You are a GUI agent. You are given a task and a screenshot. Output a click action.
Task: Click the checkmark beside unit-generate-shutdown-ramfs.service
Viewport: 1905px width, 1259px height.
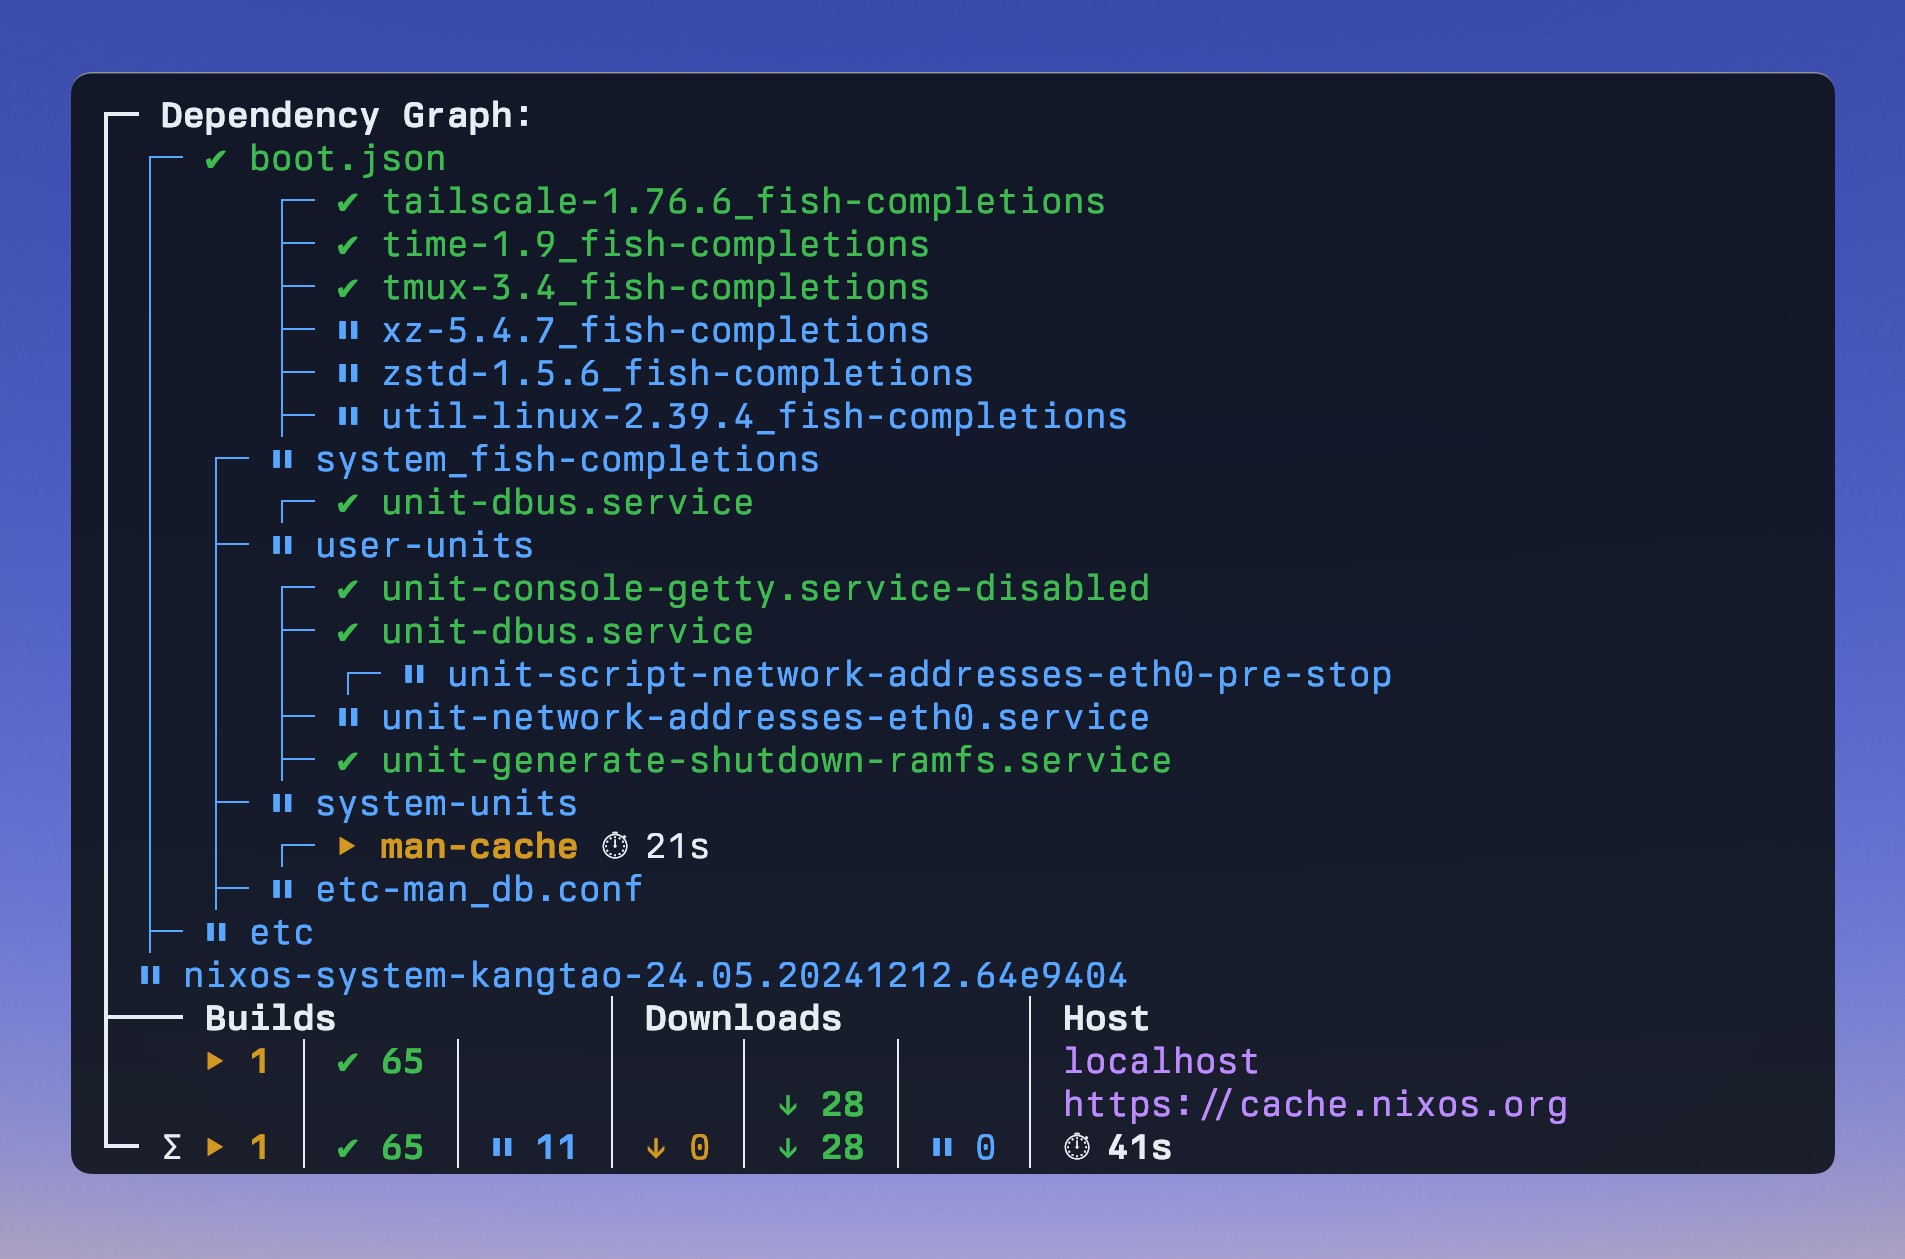coord(348,762)
